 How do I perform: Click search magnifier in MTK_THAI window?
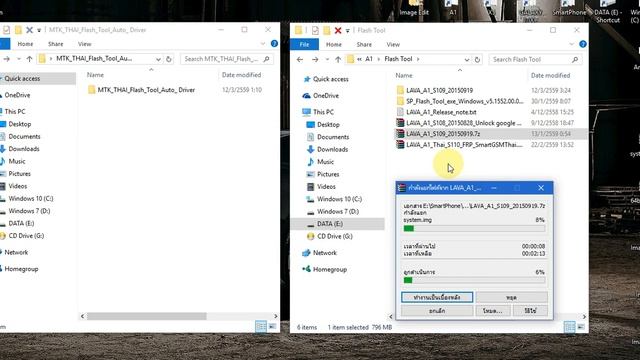point(267,59)
